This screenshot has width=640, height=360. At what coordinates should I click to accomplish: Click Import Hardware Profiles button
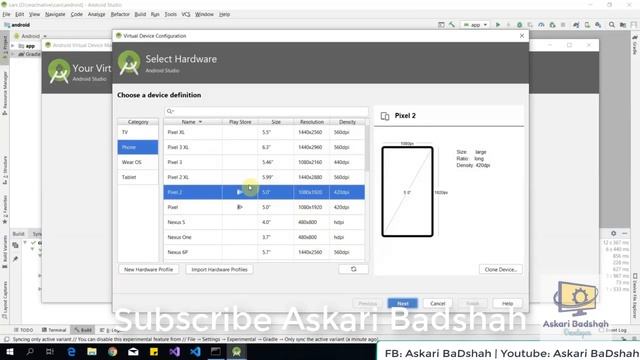[219, 269]
